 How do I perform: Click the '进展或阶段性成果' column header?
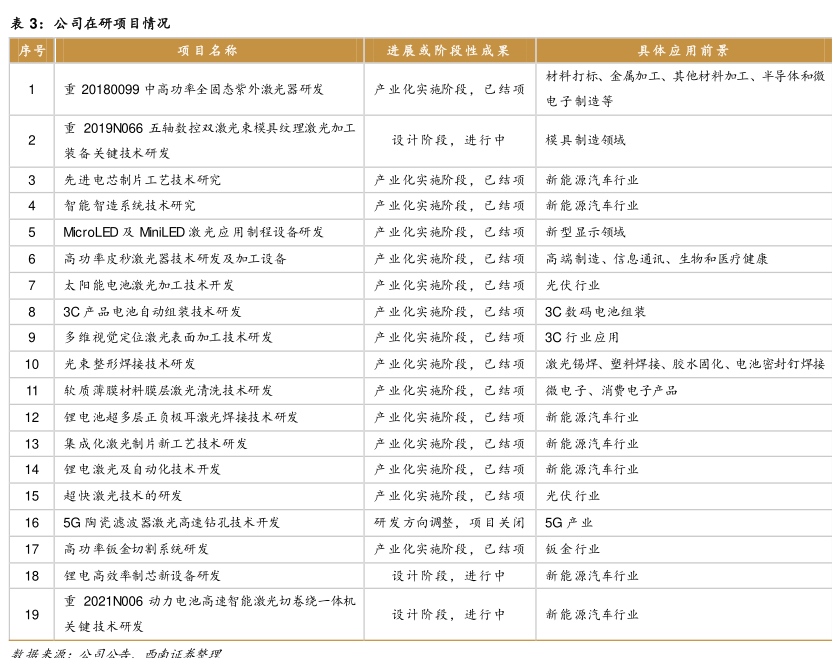448,51
